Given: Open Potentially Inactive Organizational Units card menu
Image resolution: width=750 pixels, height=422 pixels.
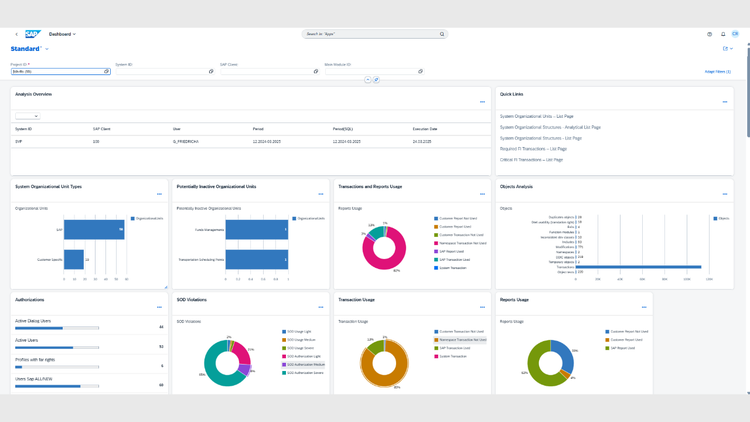Looking at the screenshot, I should 321,194.
